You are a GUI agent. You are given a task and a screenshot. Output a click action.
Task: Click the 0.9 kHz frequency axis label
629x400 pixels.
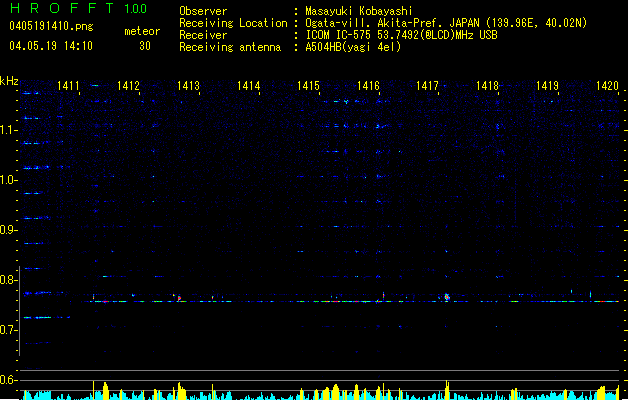tap(8, 230)
